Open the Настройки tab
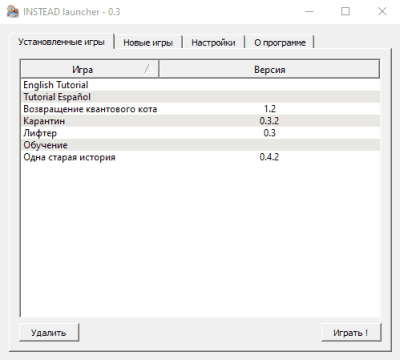The height and width of the screenshot is (360, 400). pyautogui.click(x=213, y=43)
